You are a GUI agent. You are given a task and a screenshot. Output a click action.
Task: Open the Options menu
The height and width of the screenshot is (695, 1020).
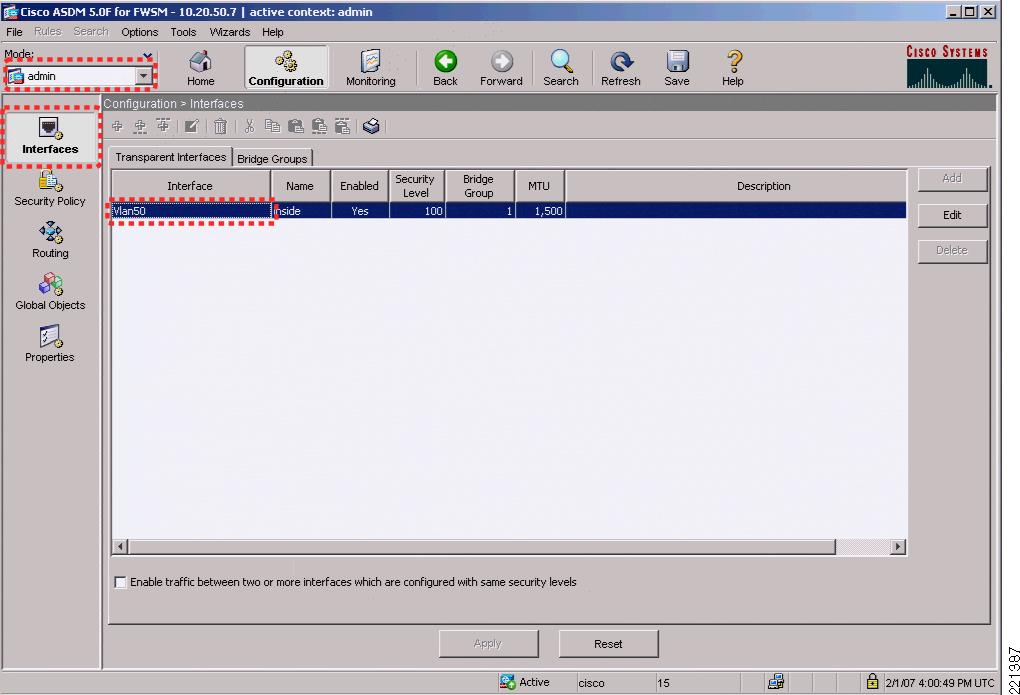pyautogui.click(x=139, y=32)
